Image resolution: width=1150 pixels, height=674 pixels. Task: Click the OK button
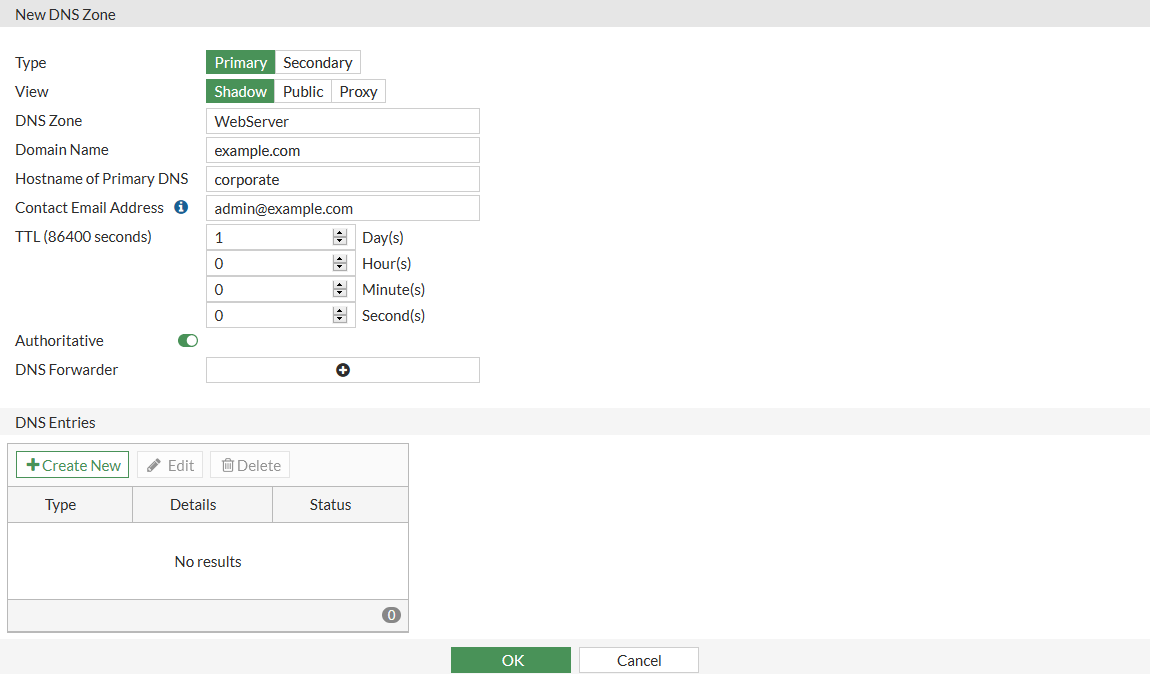[x=510, y=660]
